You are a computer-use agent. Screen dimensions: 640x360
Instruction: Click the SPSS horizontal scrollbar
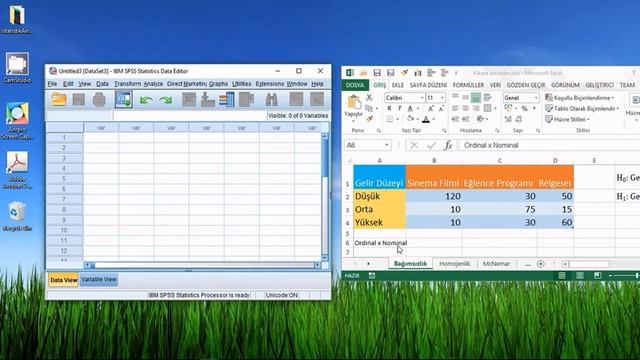[x=203, y=265]
